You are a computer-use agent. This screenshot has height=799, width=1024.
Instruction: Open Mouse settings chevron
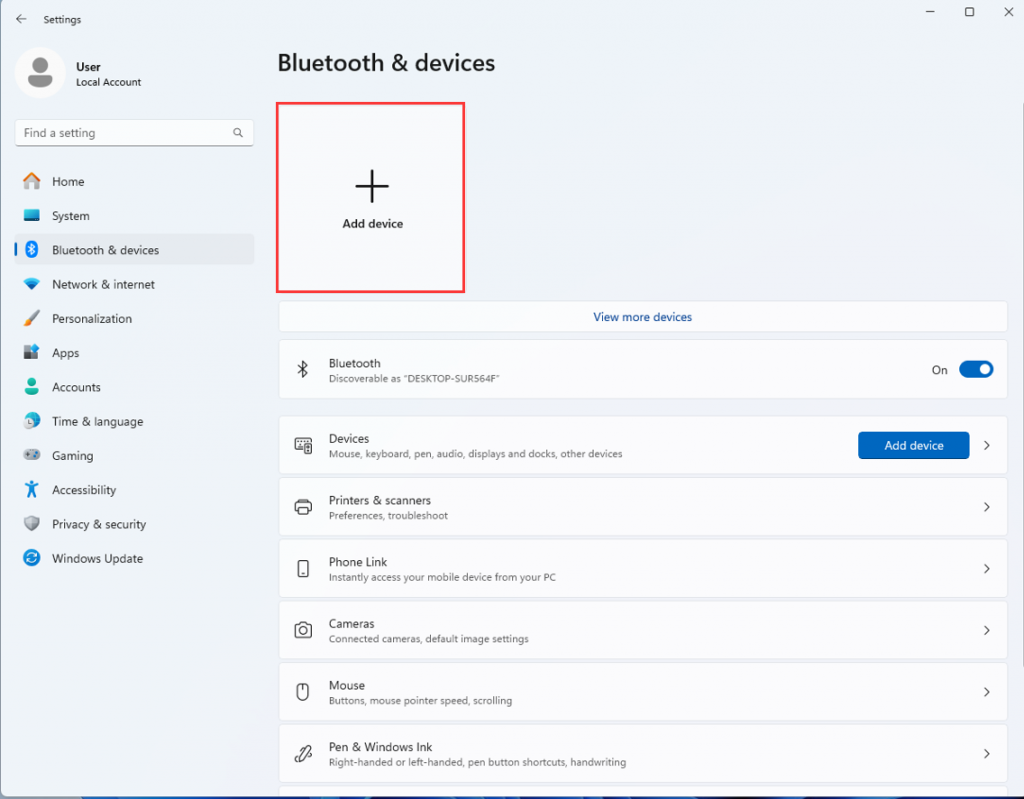point(987,692)
